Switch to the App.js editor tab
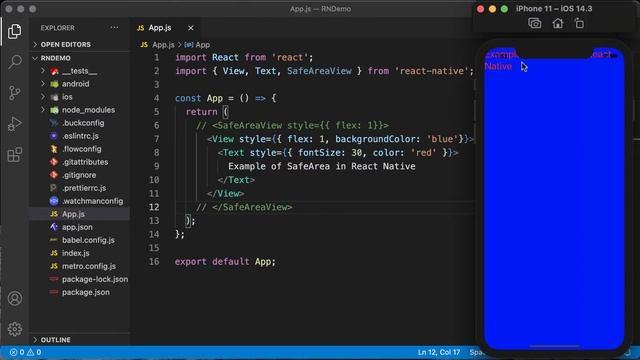 [x=160, y=28]
